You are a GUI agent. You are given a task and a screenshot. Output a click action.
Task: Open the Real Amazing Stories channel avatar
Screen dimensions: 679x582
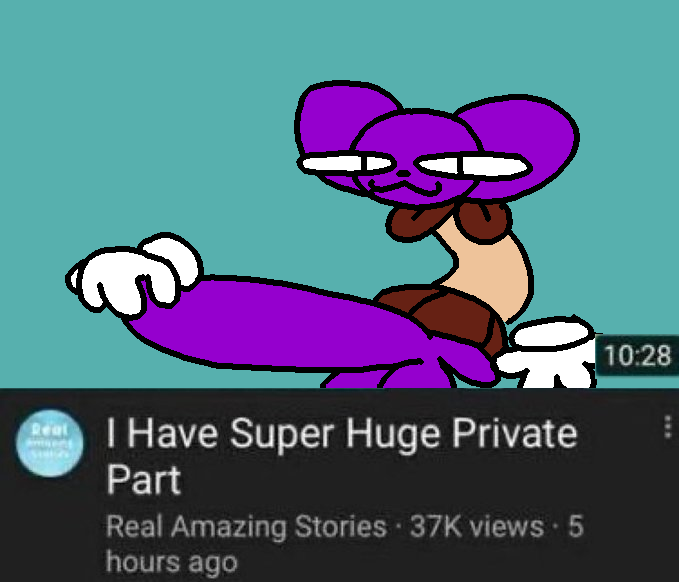[49, 443]
